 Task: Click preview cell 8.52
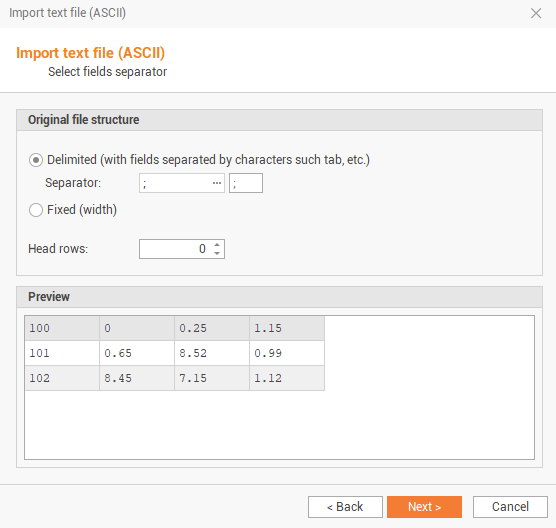pos(212,353)
